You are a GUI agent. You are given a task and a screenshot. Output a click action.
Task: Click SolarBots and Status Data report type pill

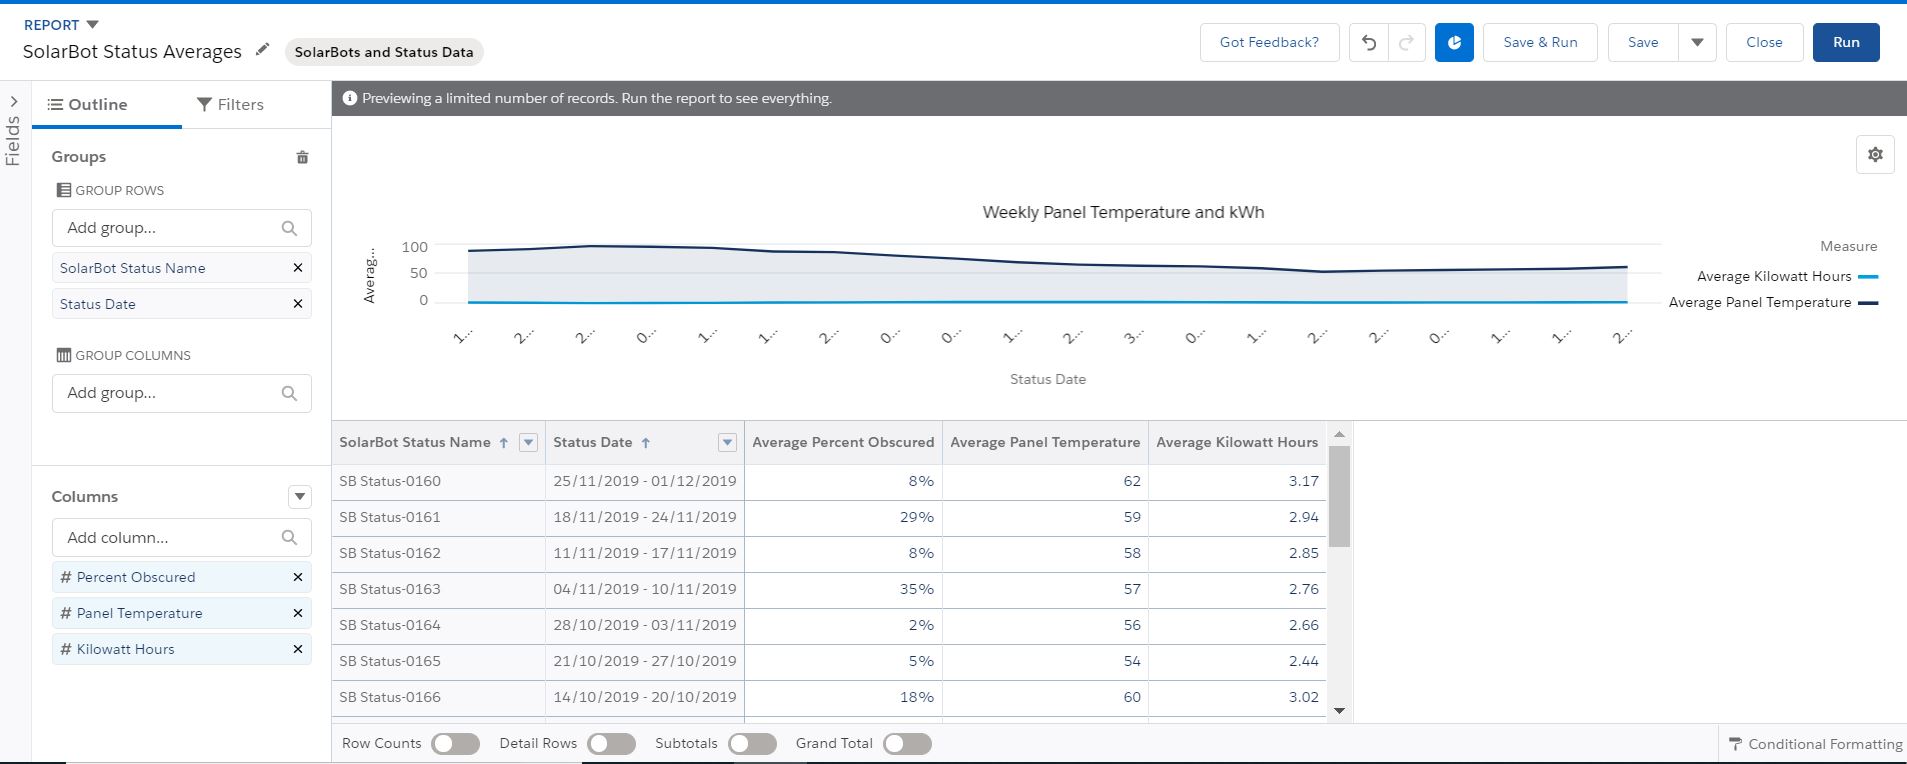point(384,52)
